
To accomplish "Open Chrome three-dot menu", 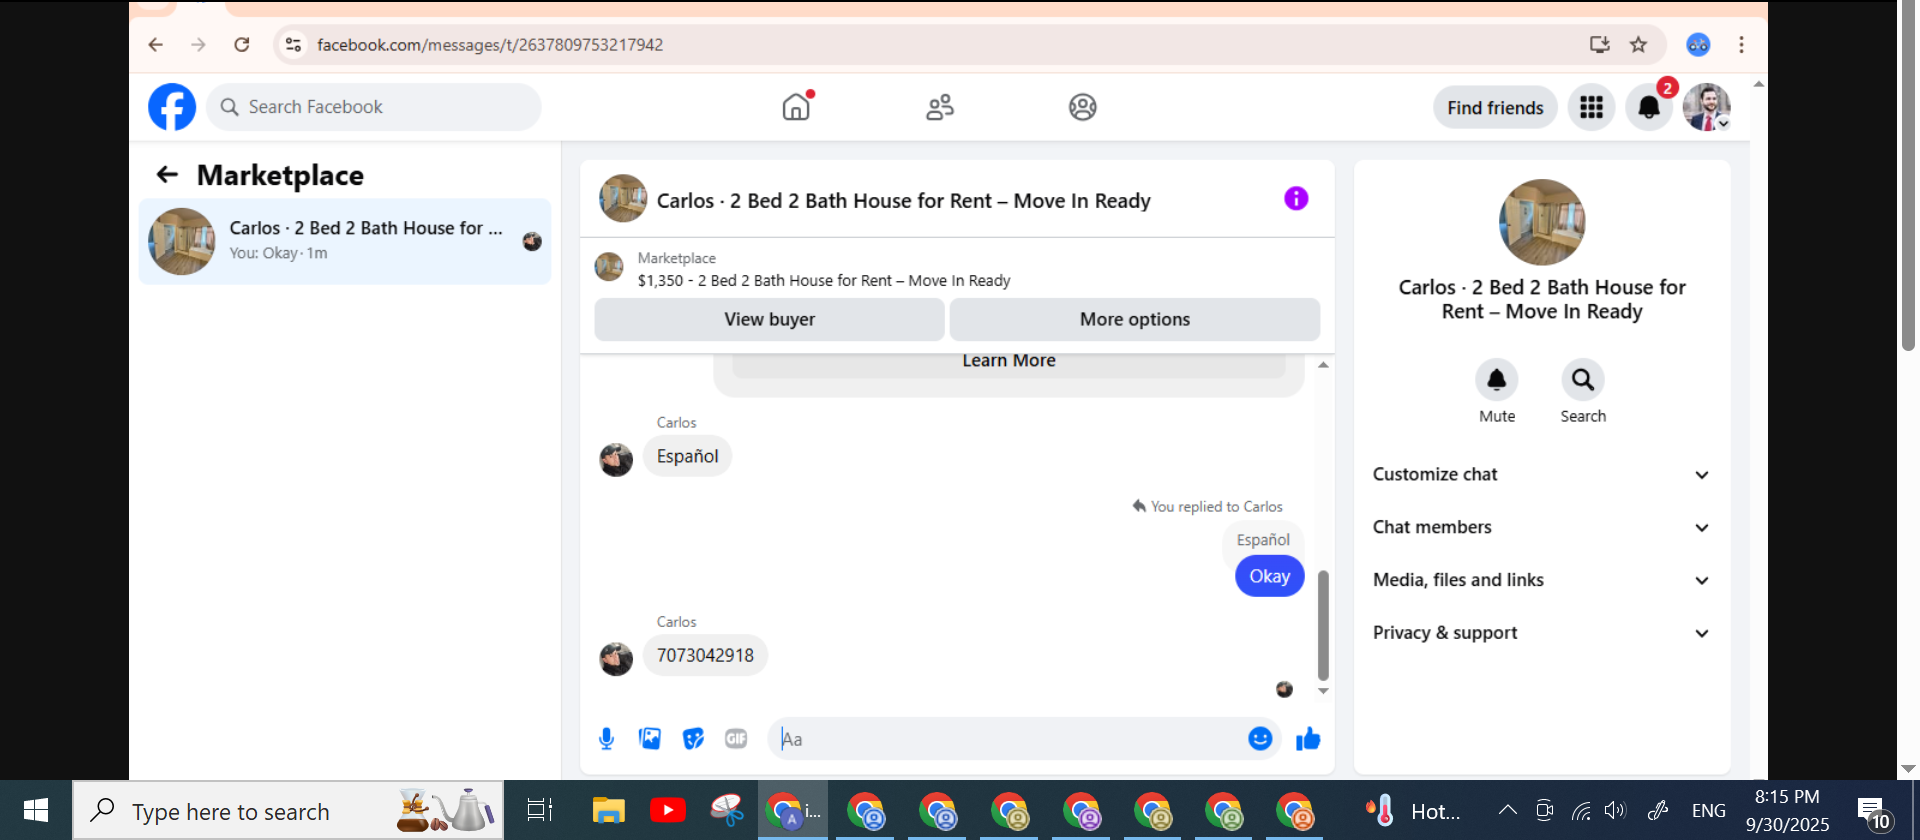I will coord(1741,45).
